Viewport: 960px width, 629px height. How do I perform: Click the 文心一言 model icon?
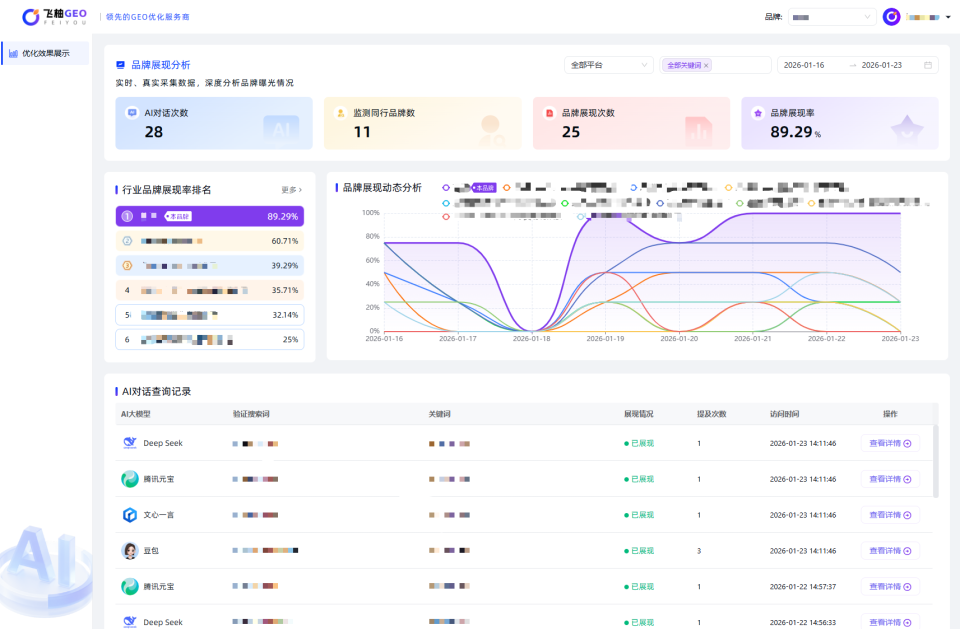click(x=130, y=515)
